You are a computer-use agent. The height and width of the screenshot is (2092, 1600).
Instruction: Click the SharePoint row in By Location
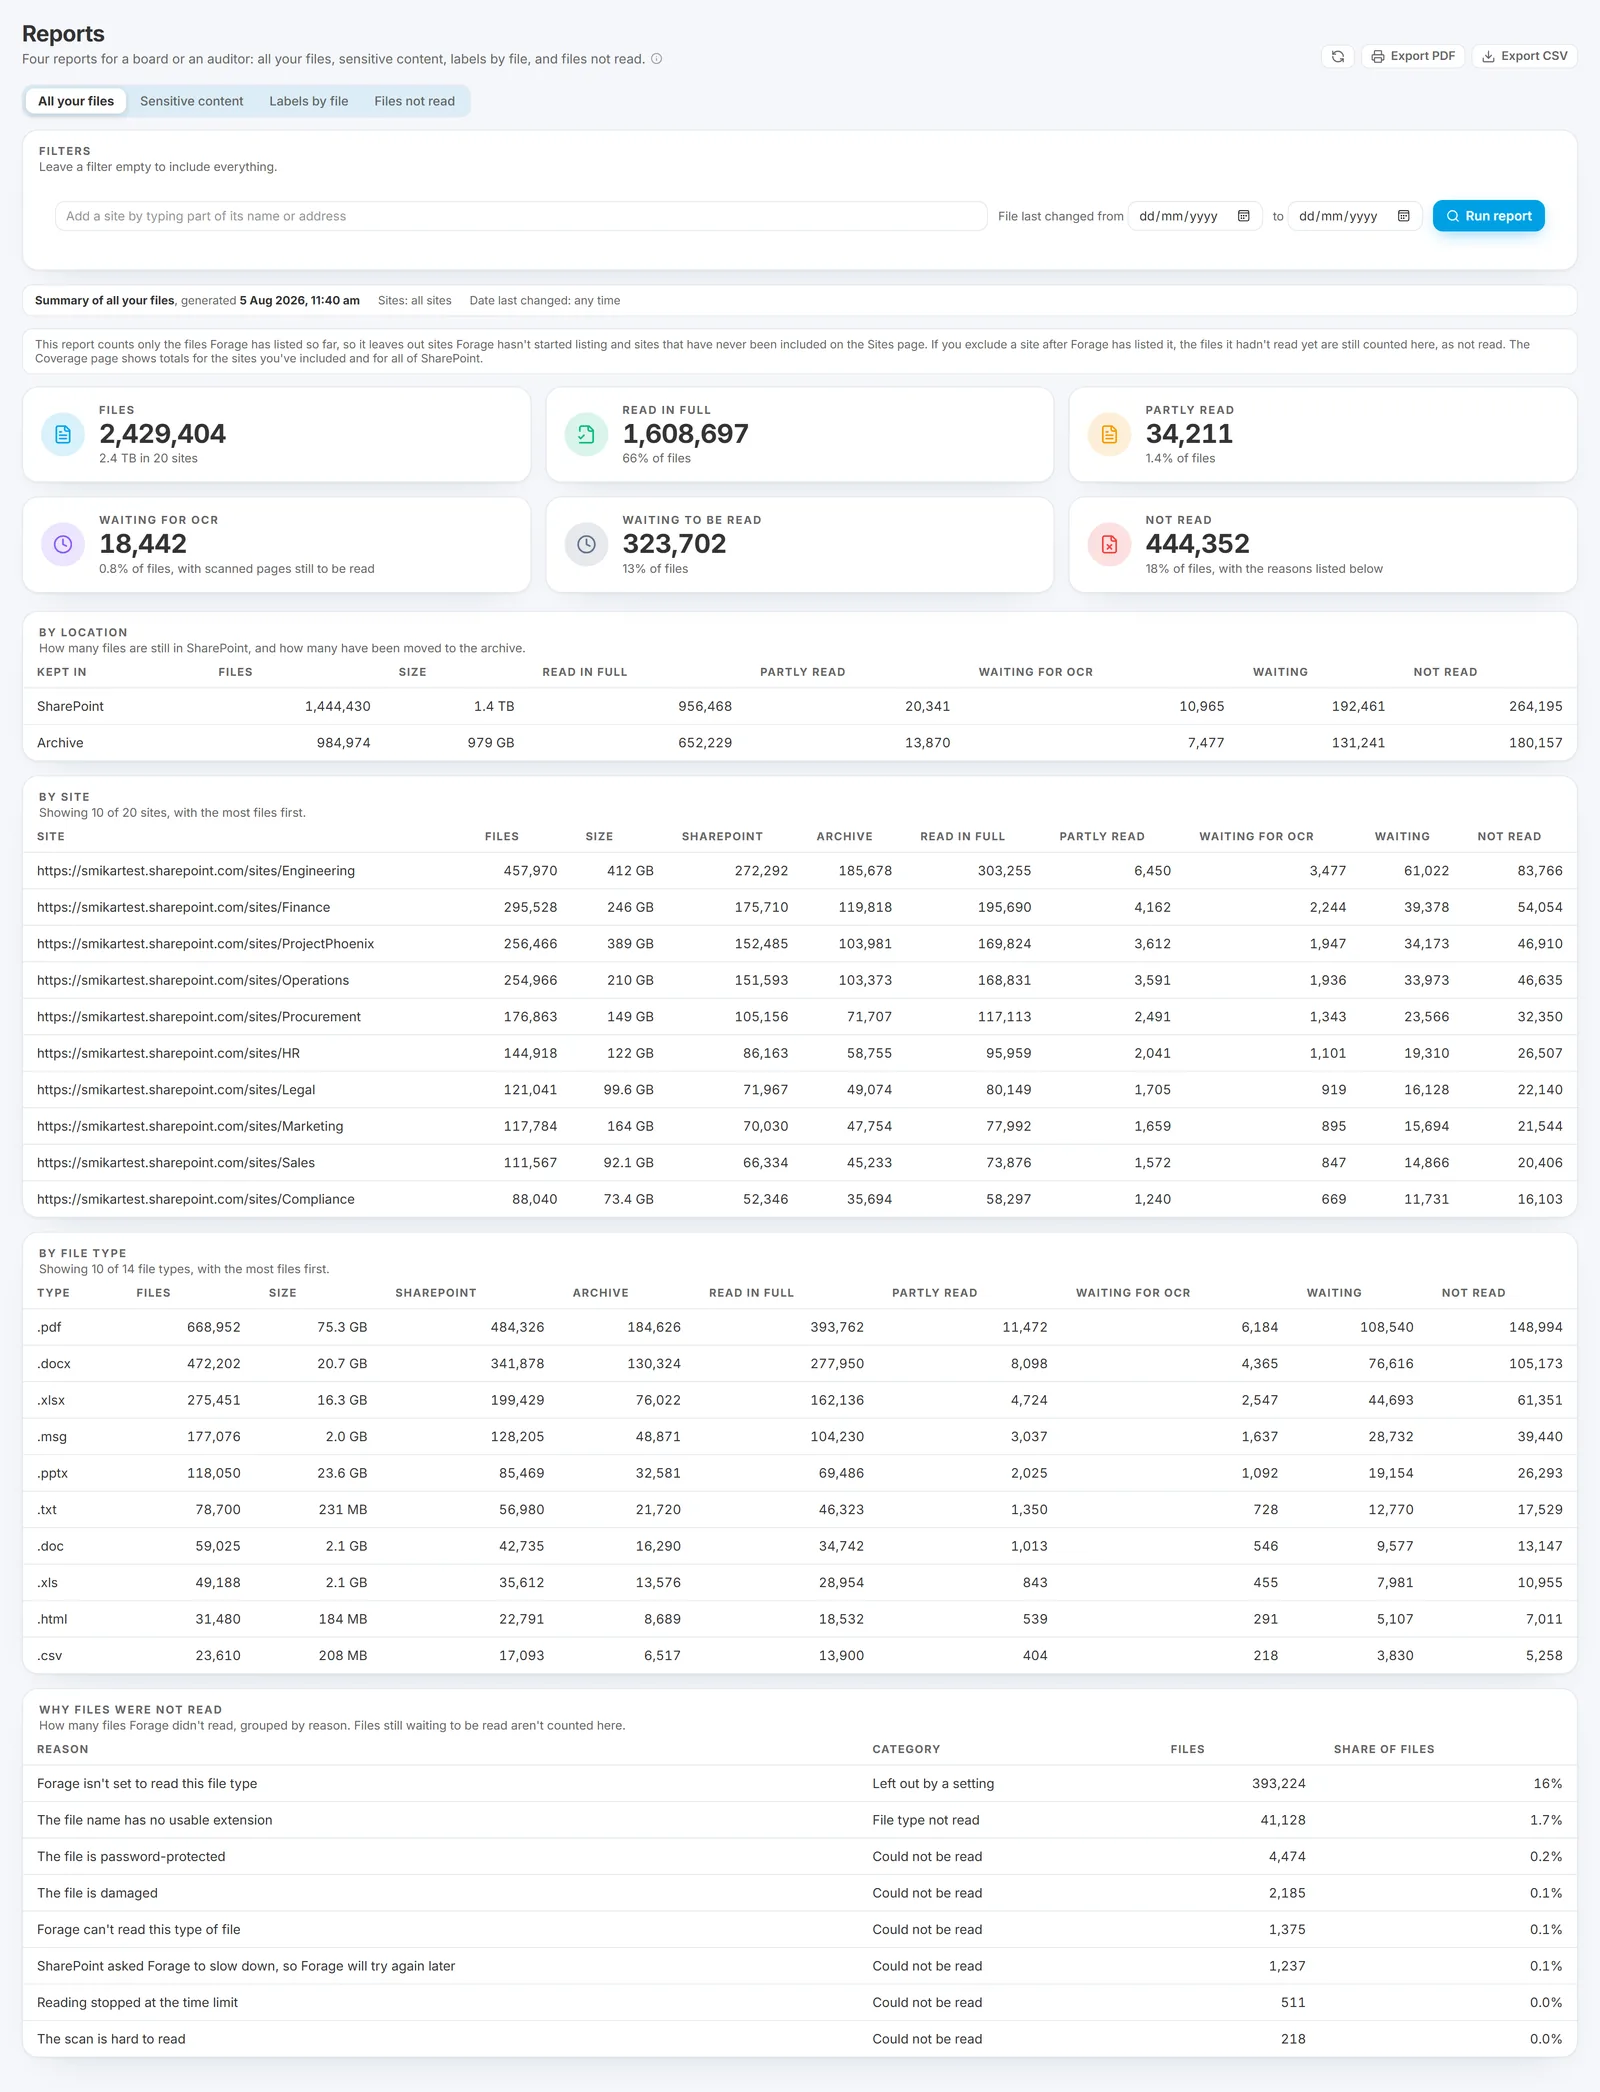[800, 706]
